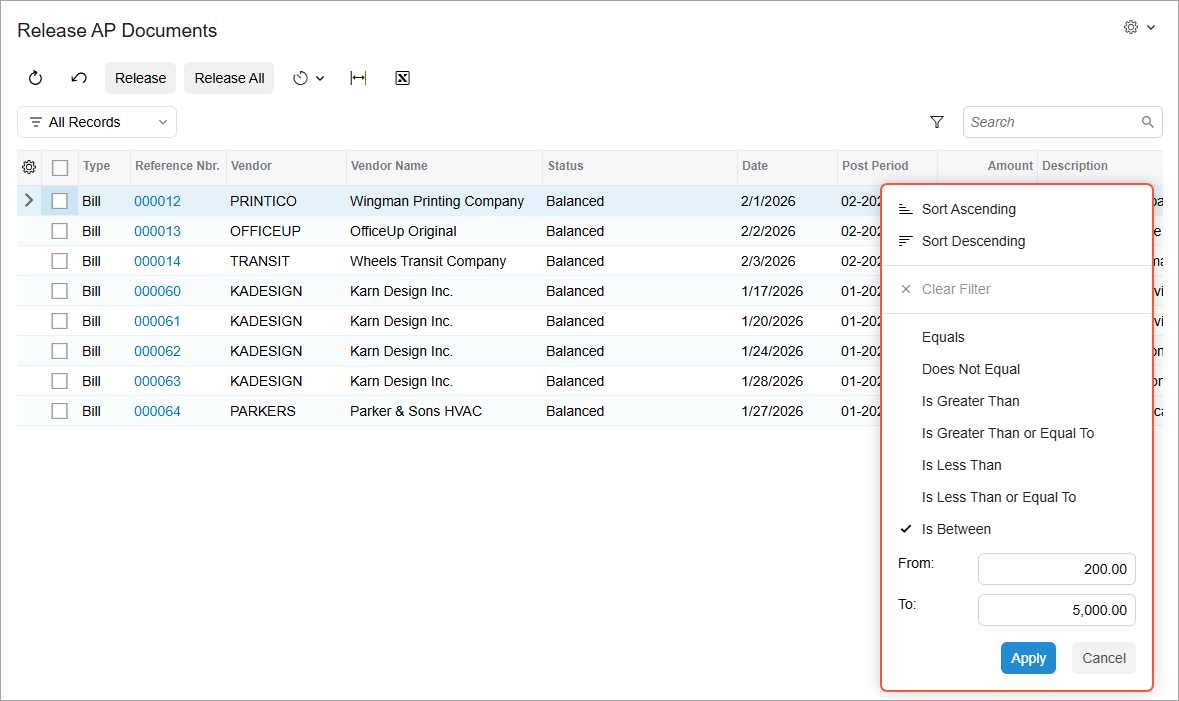1179x701 pixels.
Task: Choose the Equals filter condition
Action: pos(943,337)
